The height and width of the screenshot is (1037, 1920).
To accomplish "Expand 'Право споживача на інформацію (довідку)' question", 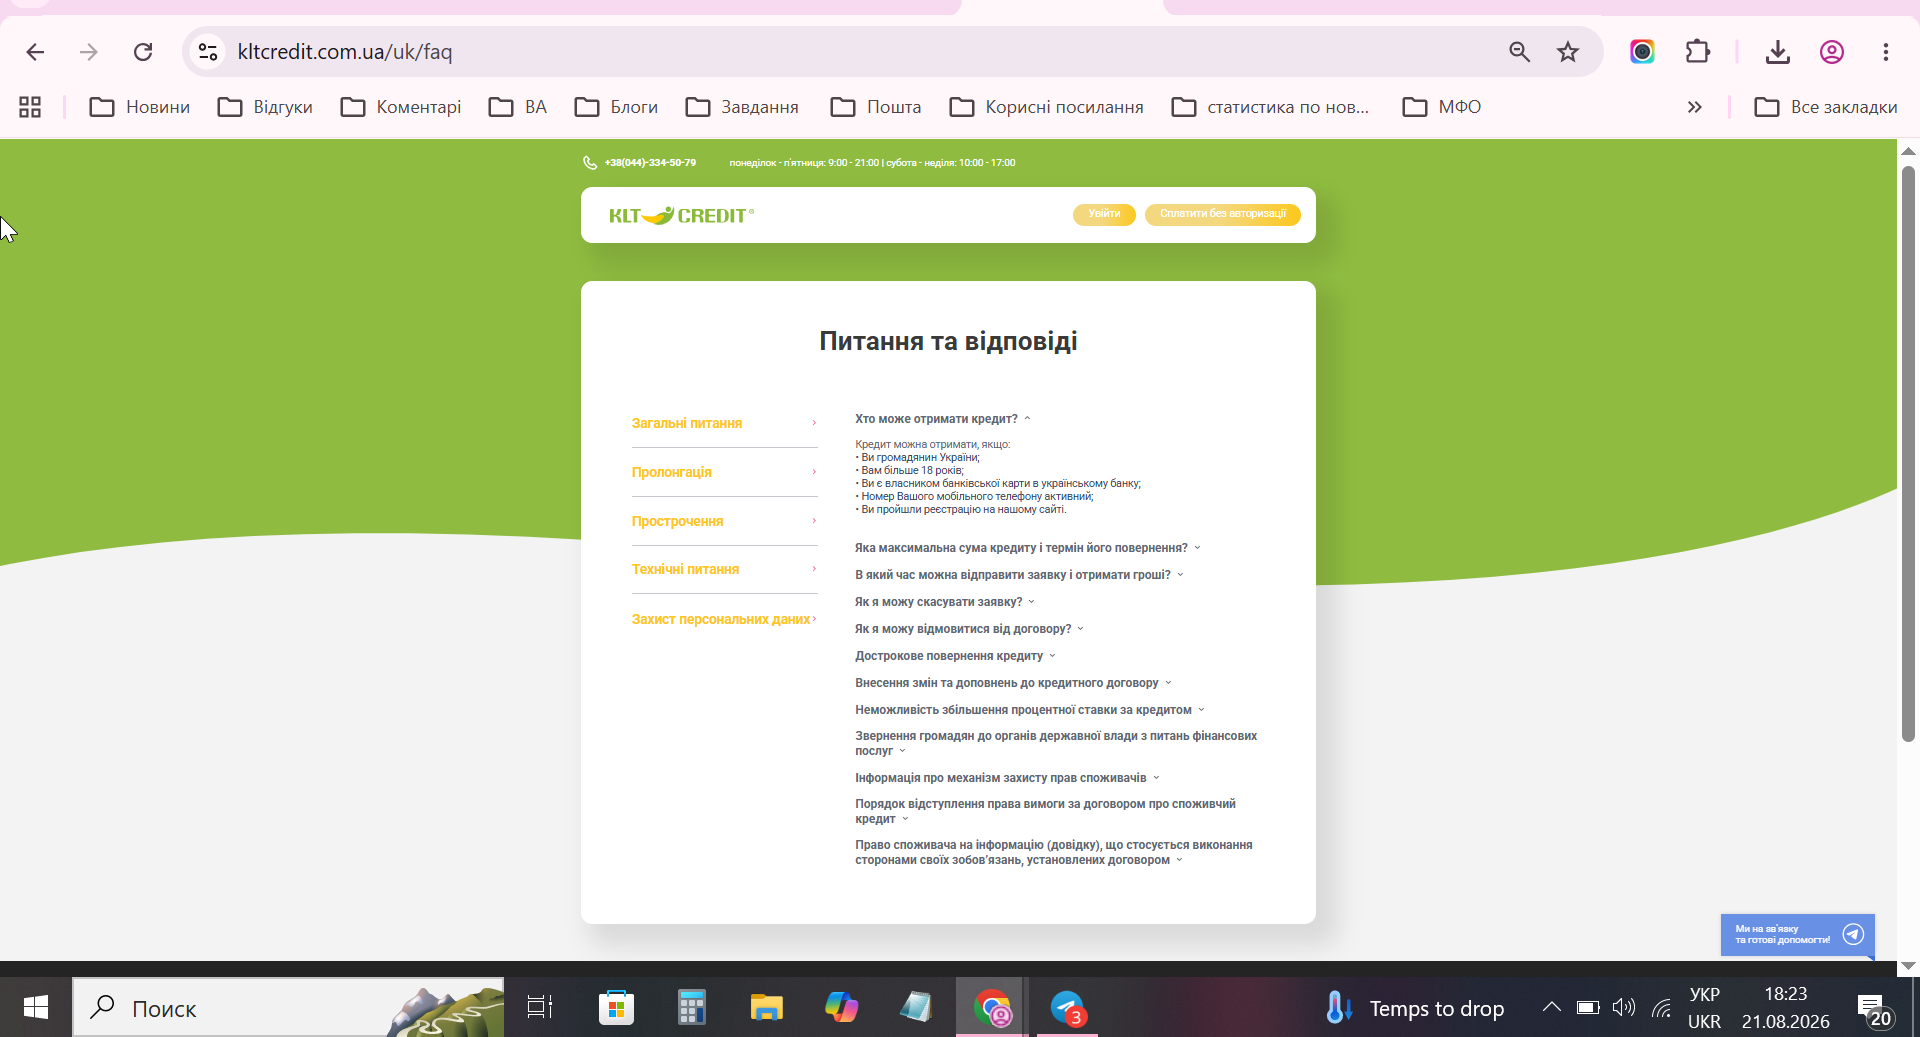I will coord(1054,852).
